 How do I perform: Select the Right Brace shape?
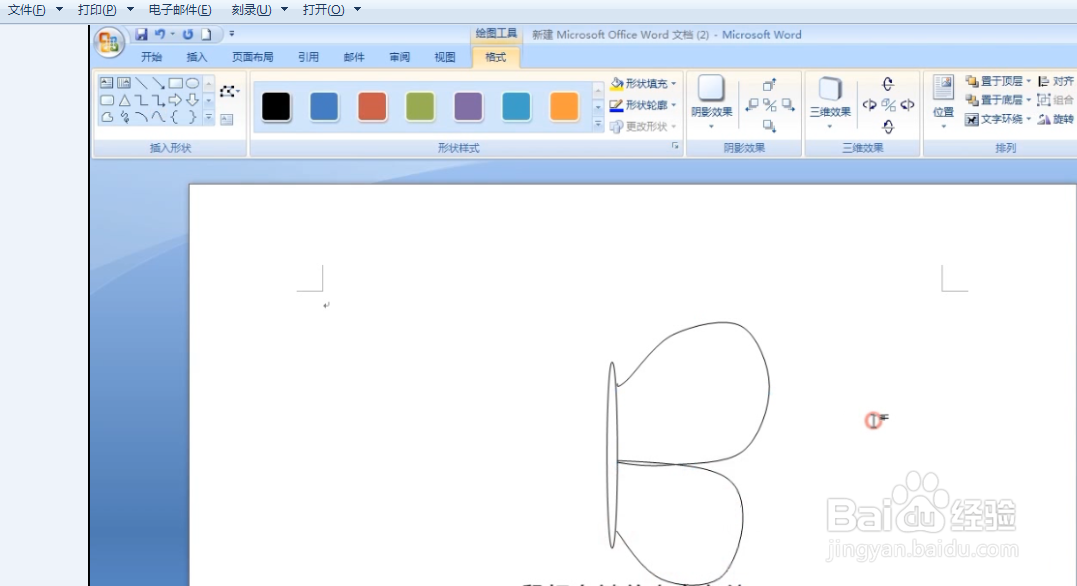(192, 117)
